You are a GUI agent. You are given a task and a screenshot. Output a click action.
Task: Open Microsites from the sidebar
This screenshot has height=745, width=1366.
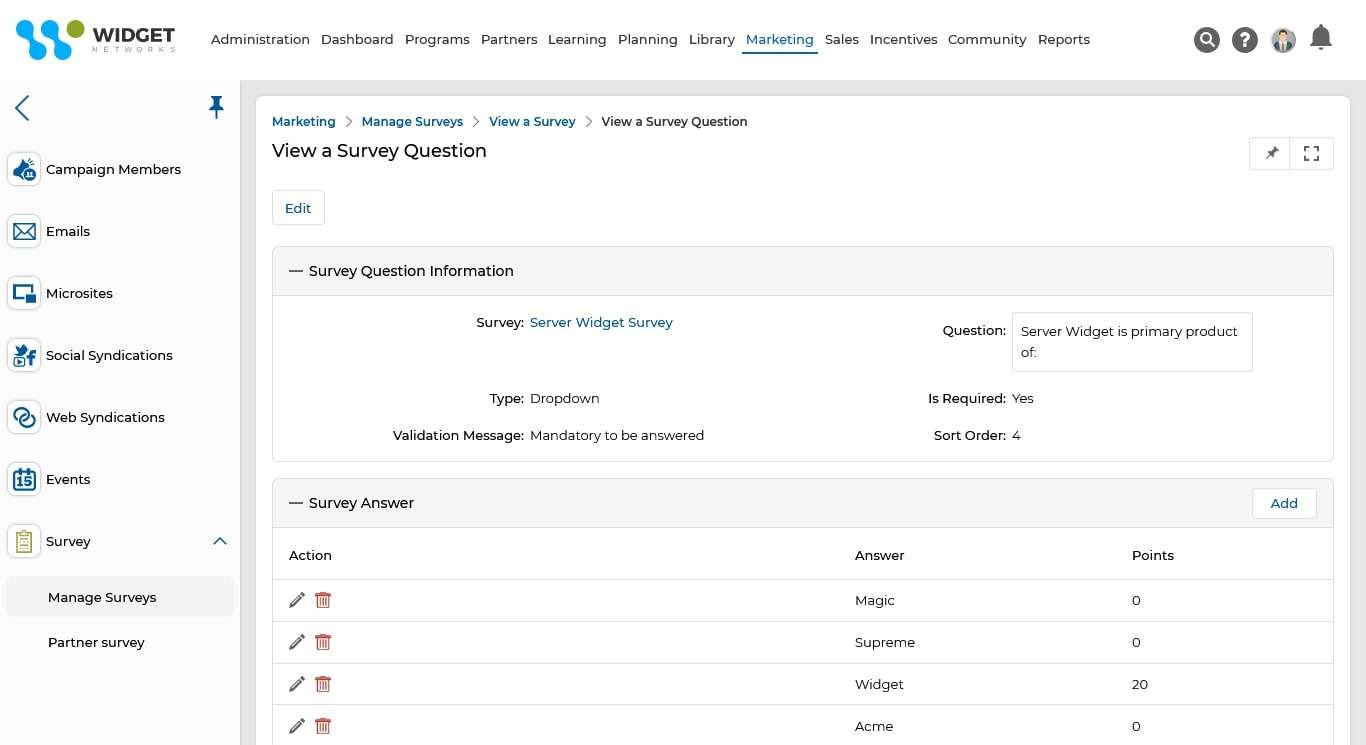pyautogui.click(x=23, y=293)
